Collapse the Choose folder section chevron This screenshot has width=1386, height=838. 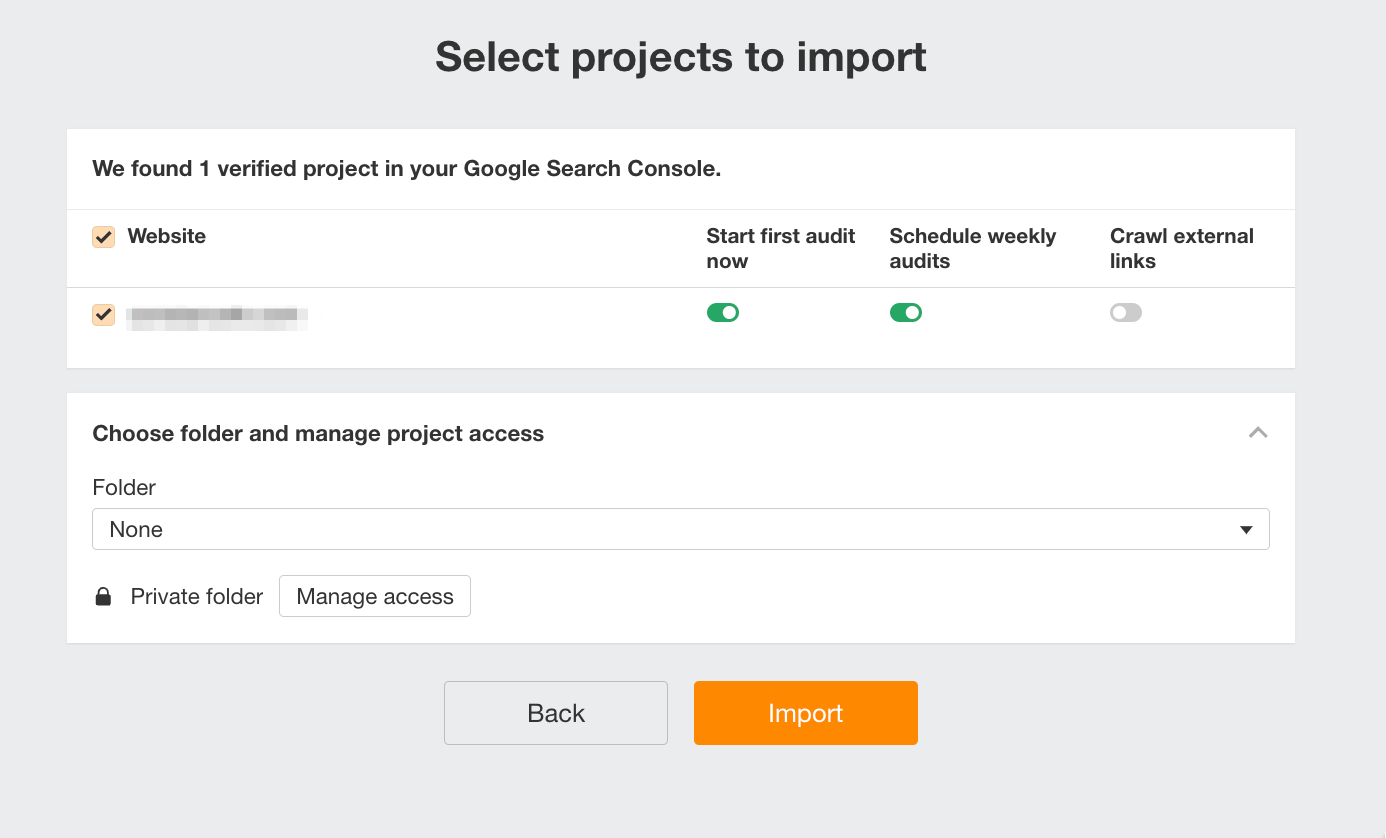1258,433
